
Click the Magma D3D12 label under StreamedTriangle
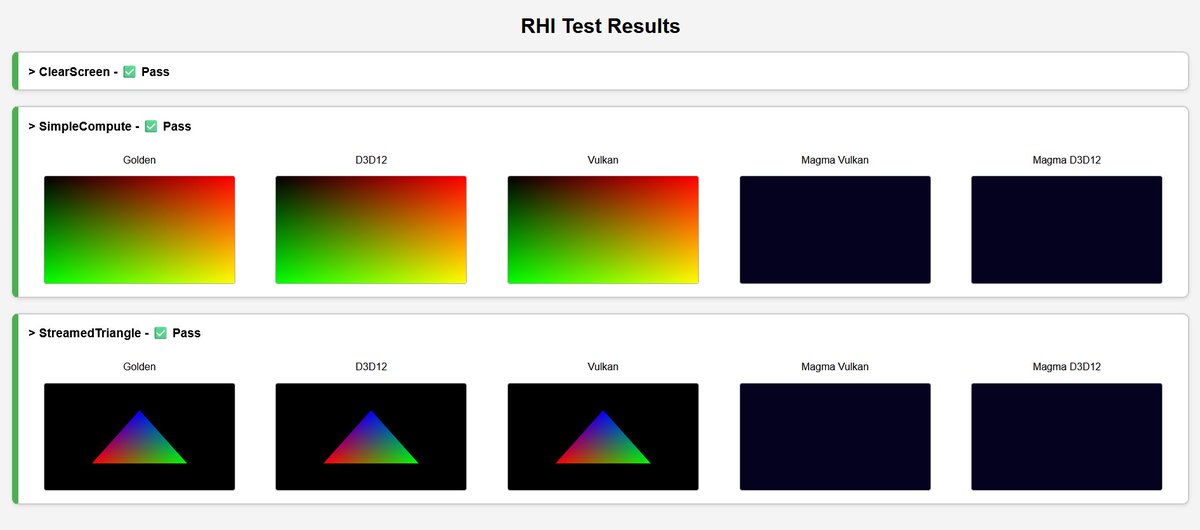click(1067, 367)
